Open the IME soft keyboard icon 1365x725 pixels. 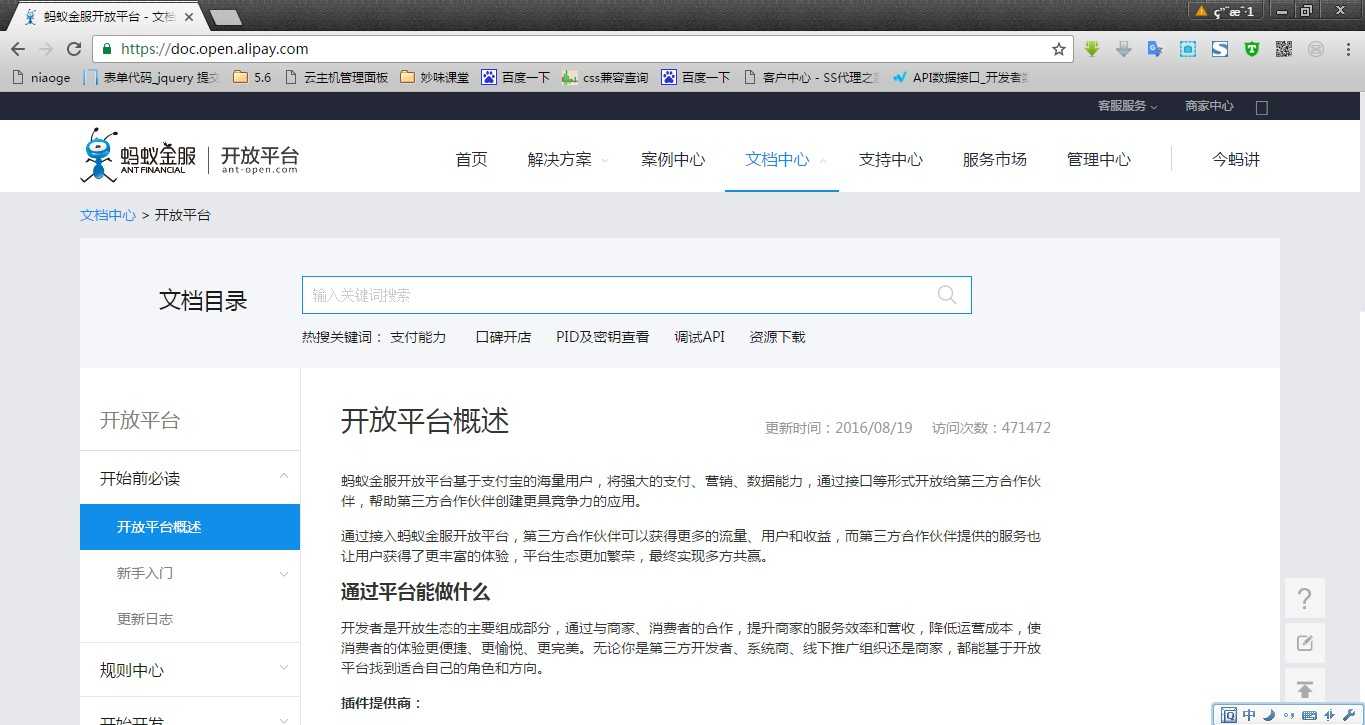coord(1309,715)
